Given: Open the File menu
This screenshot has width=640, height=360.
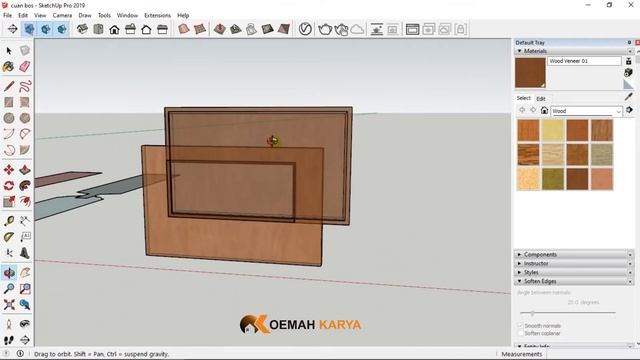Looking at the screenshot, I should point(7,15).
